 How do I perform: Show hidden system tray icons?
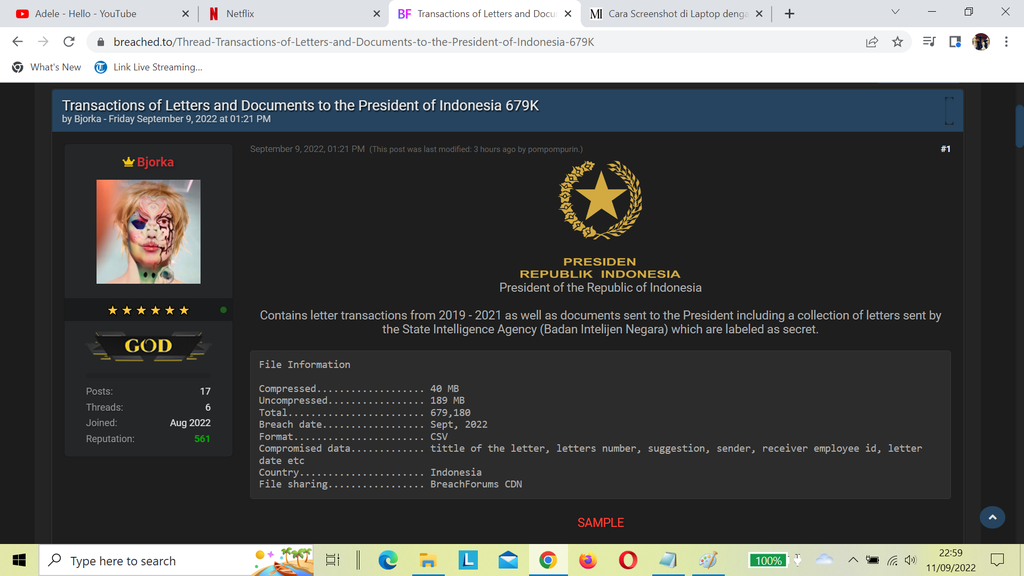853,560
